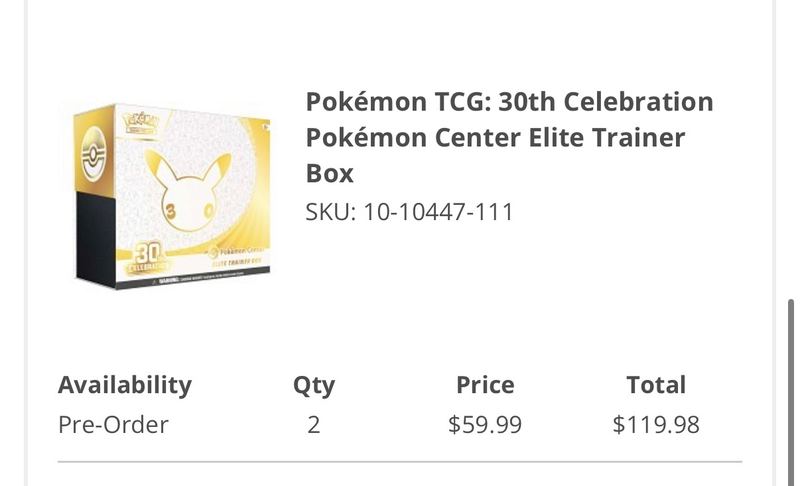Click the Pokémon logo atop the box art

click(x=141, y=122)
